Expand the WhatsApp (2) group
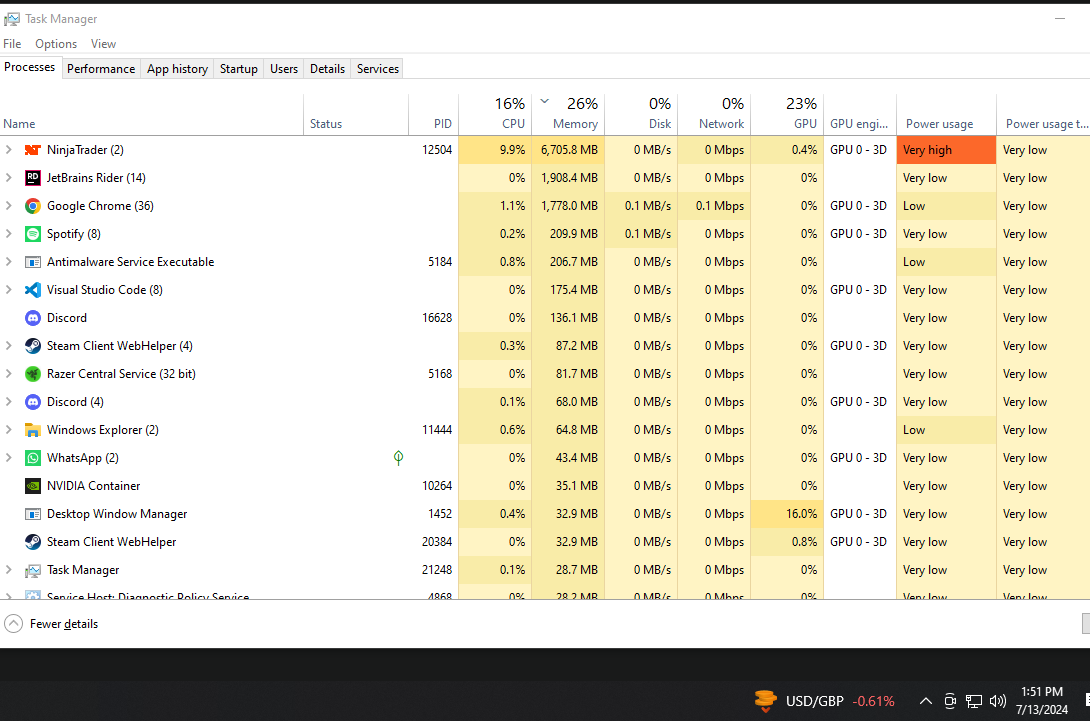Screen dimensions: 1090x721 pyautogui.click(x=9, y=457)
